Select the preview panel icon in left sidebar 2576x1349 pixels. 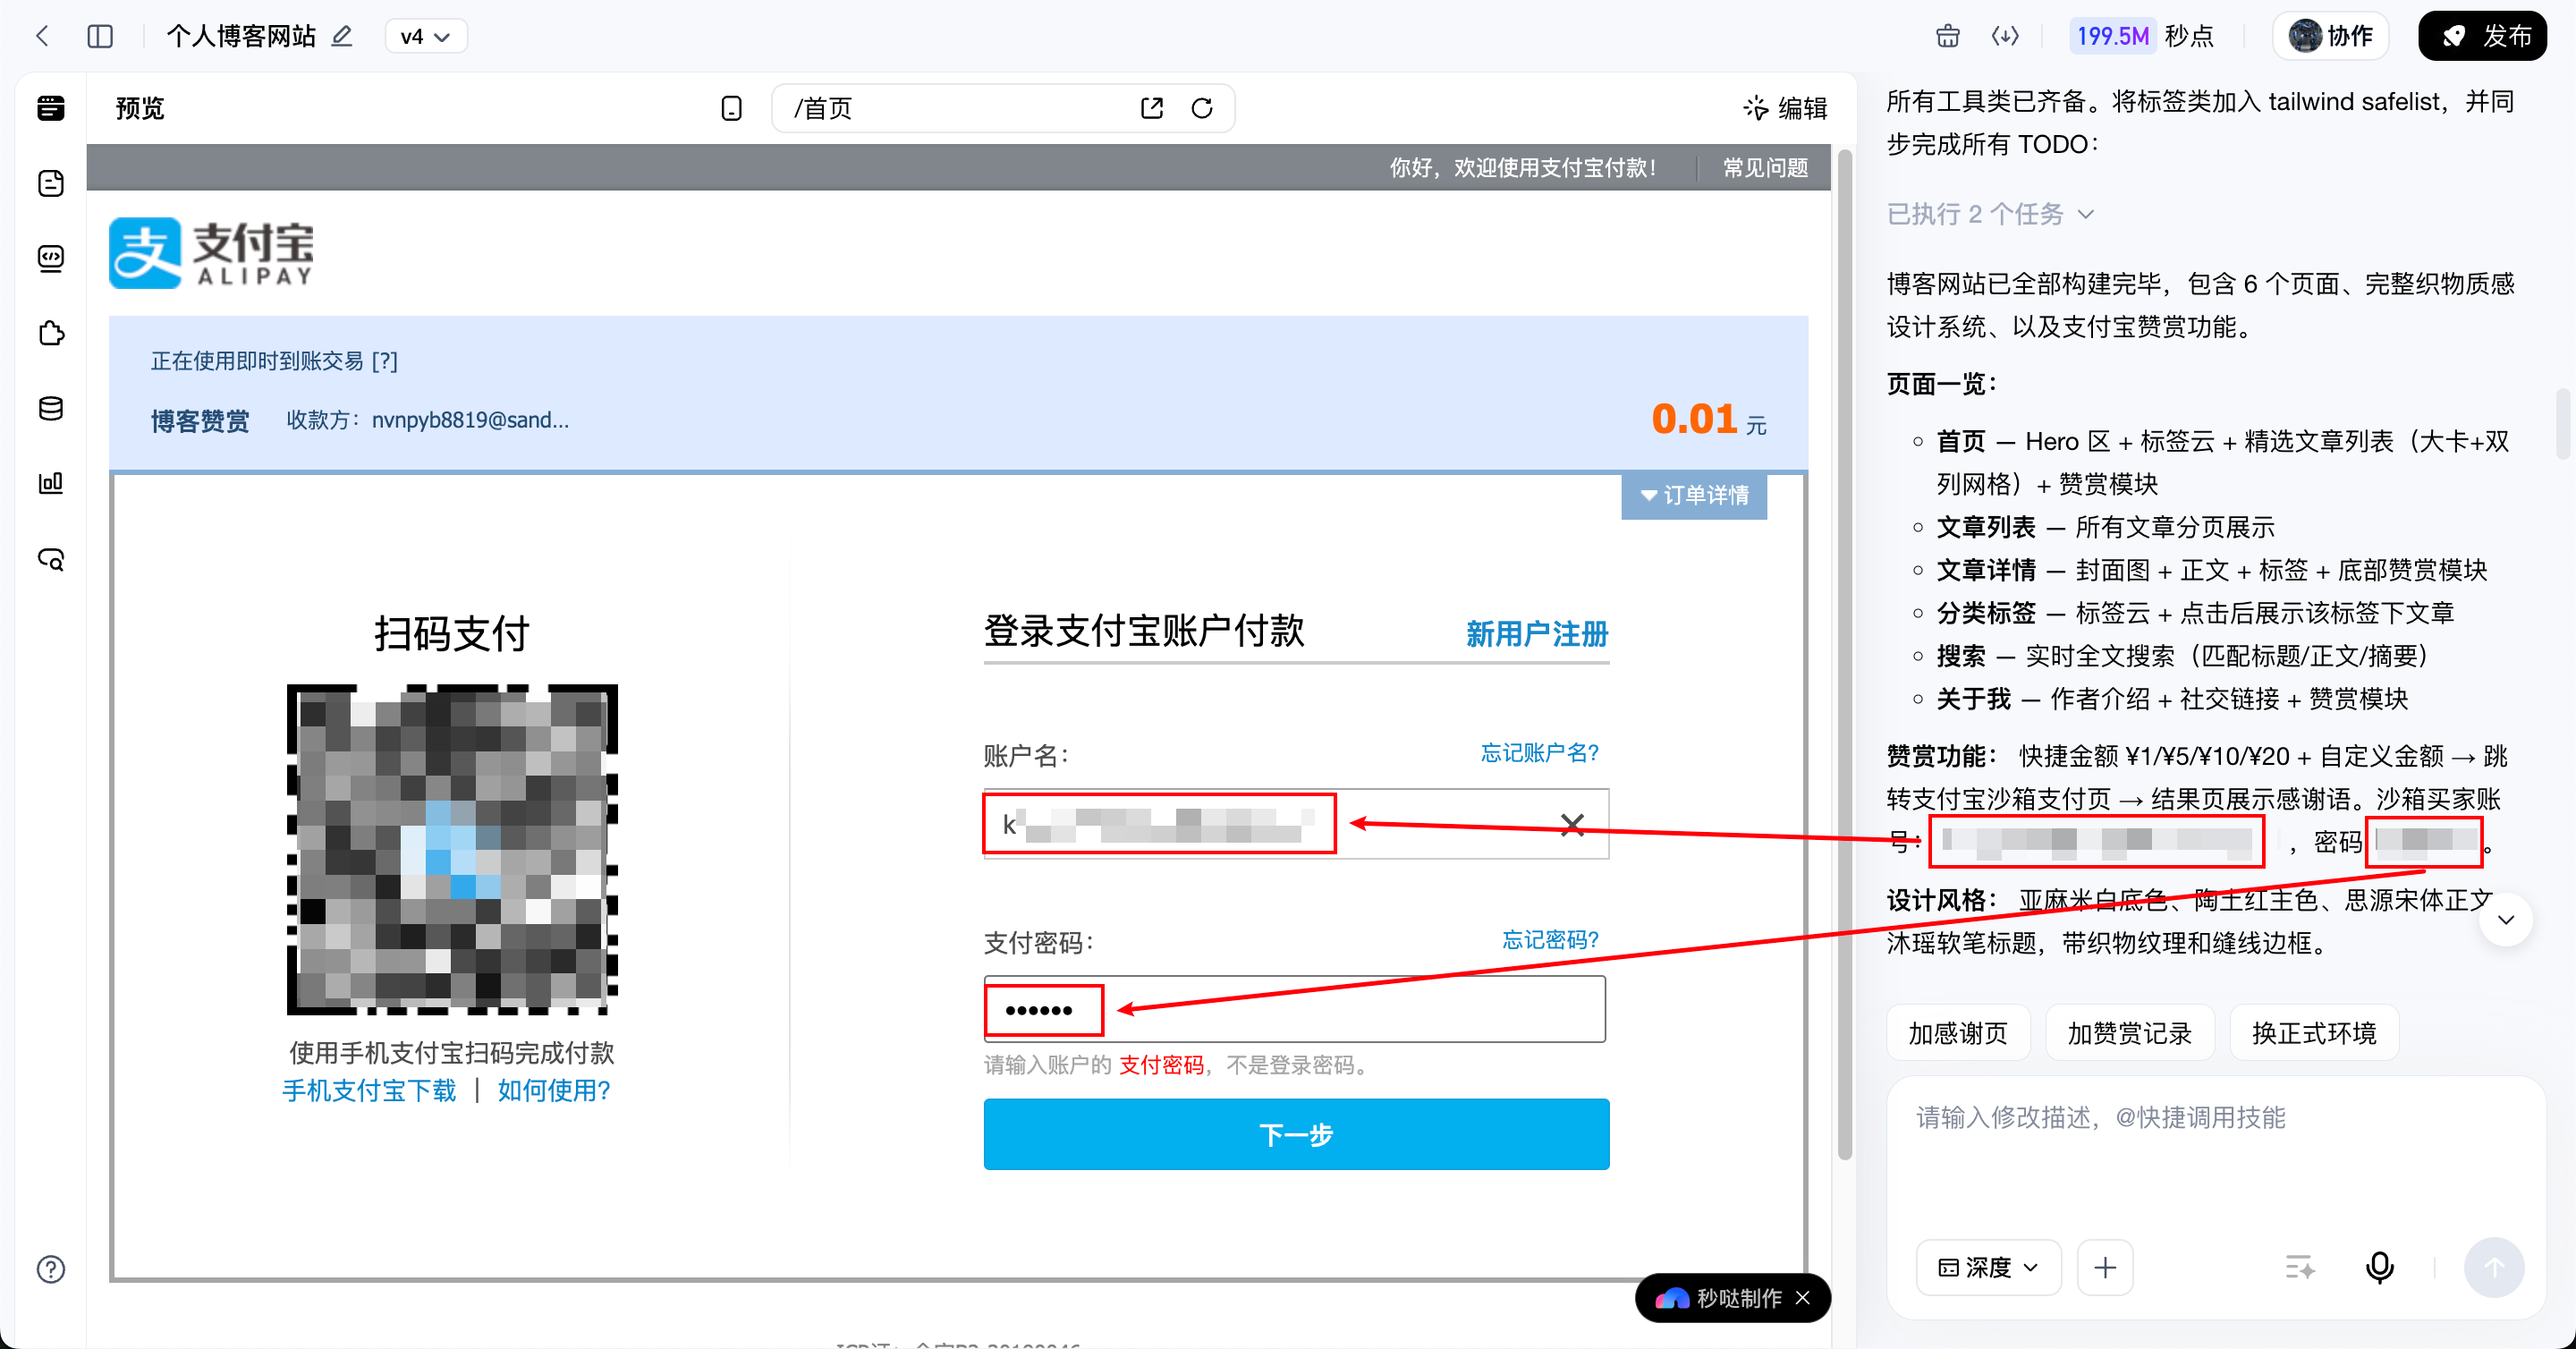51,108
